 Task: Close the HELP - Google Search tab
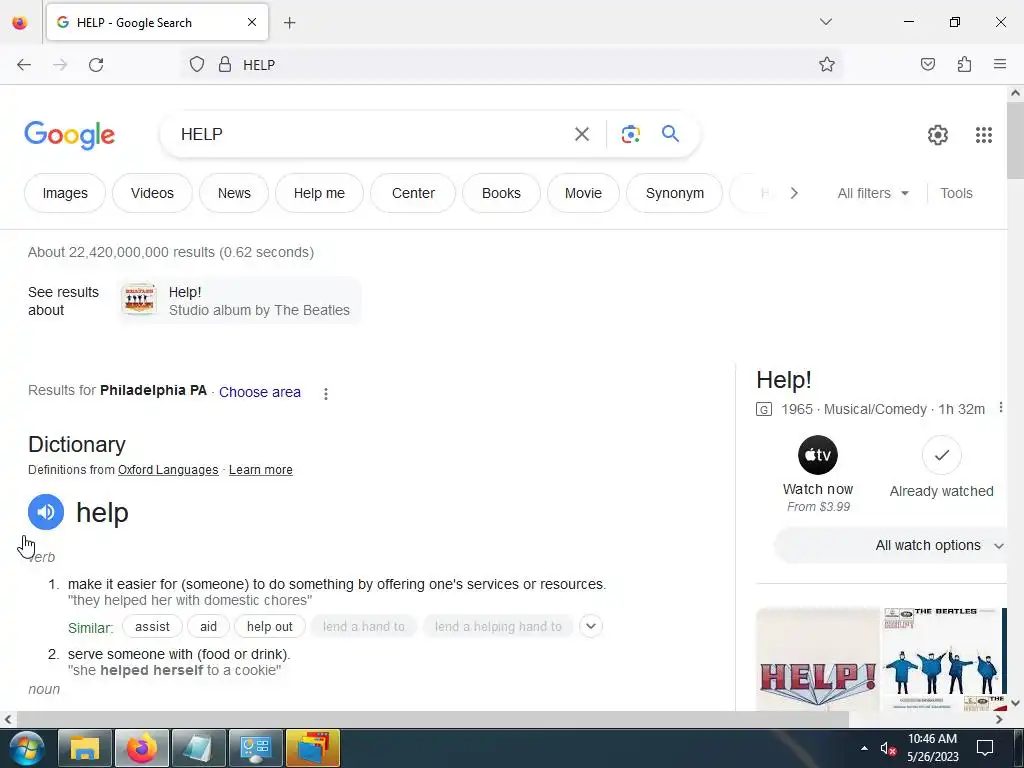(252, 22)
